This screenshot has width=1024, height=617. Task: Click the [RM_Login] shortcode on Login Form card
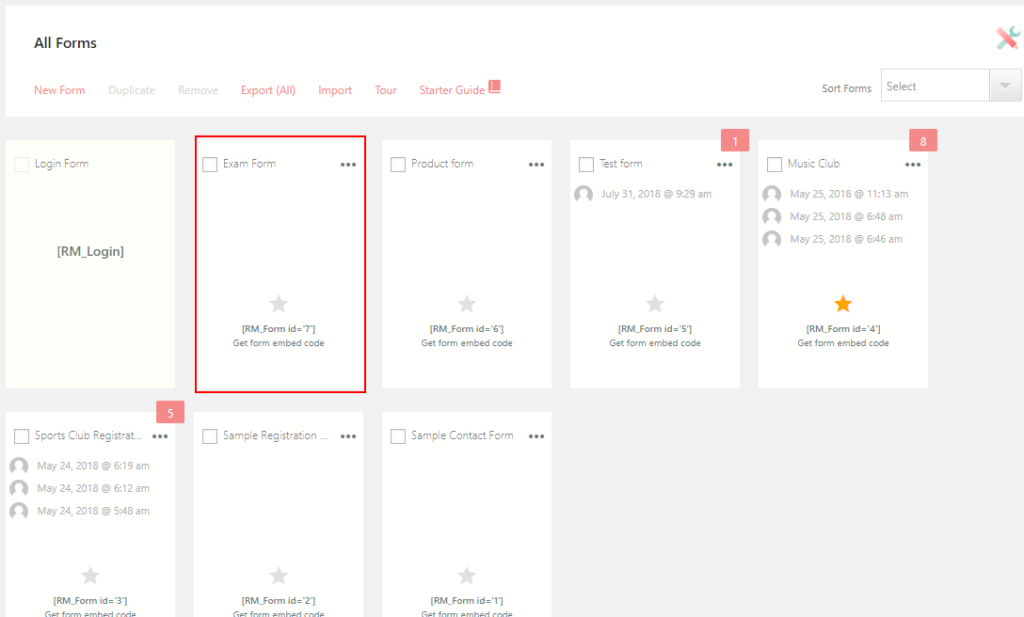click(x=90, y=252)
